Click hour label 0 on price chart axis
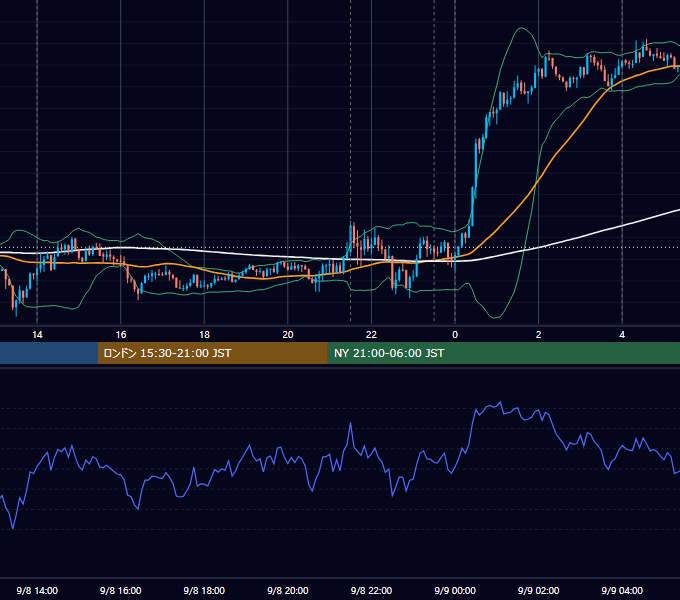 [x=455, y=335]
